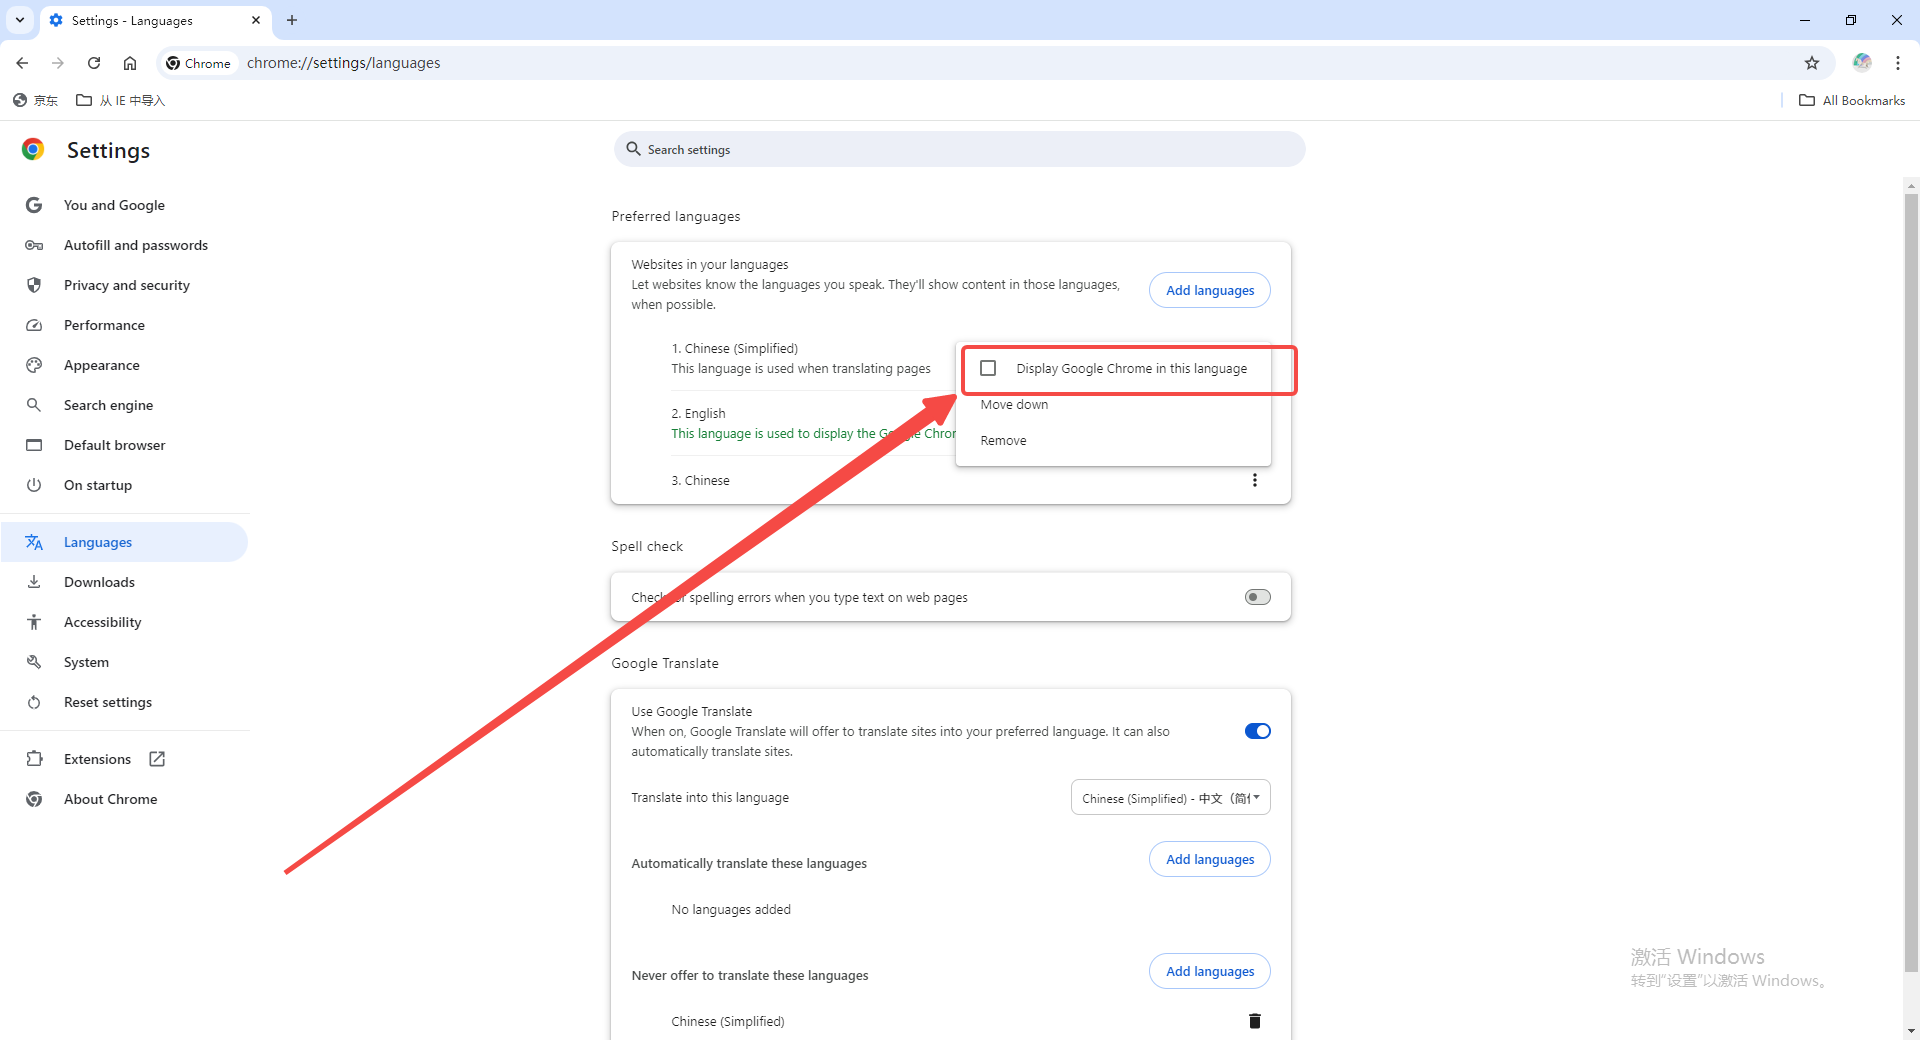Click the About Chrome icon
The height and width of the screenshot is (1040, 1920).
click(34, 799)
